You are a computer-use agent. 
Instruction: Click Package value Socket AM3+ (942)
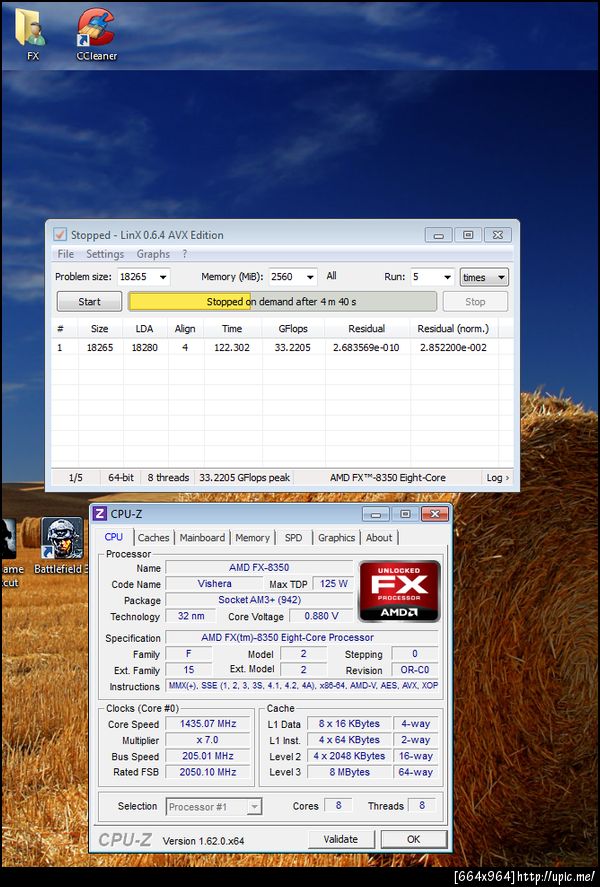259,600
